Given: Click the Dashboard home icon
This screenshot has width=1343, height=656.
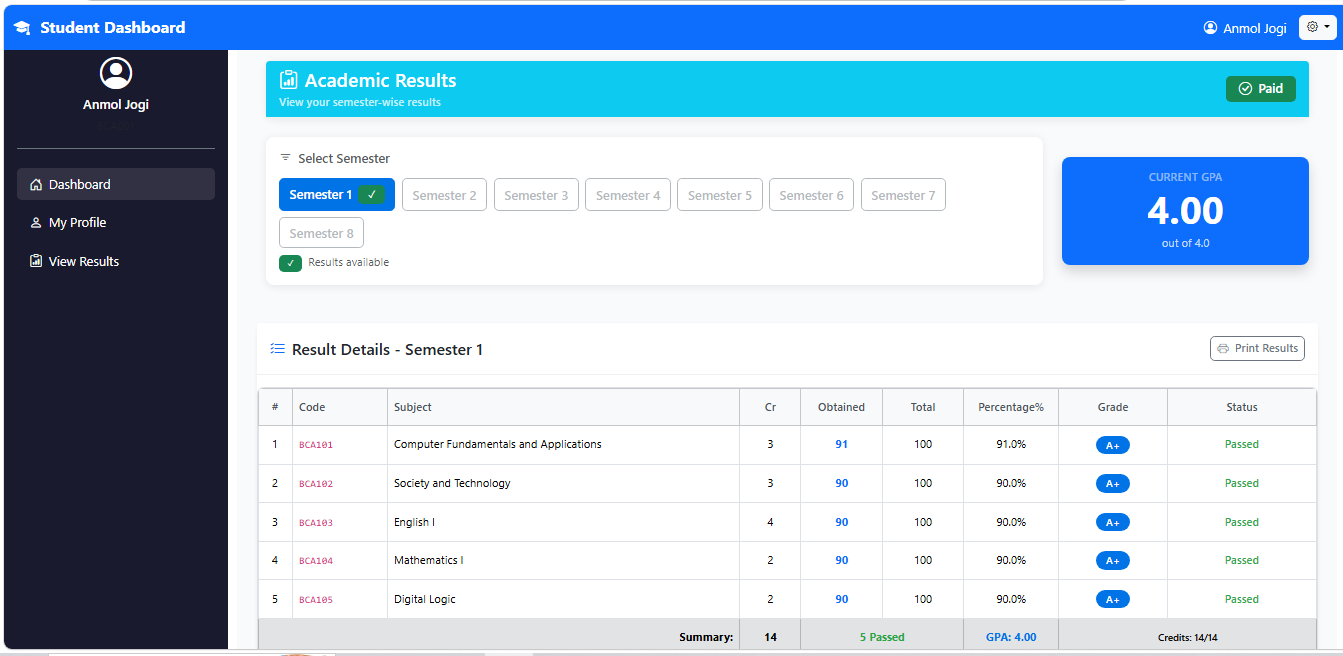Looking at the screenshot, I should 36,184.
